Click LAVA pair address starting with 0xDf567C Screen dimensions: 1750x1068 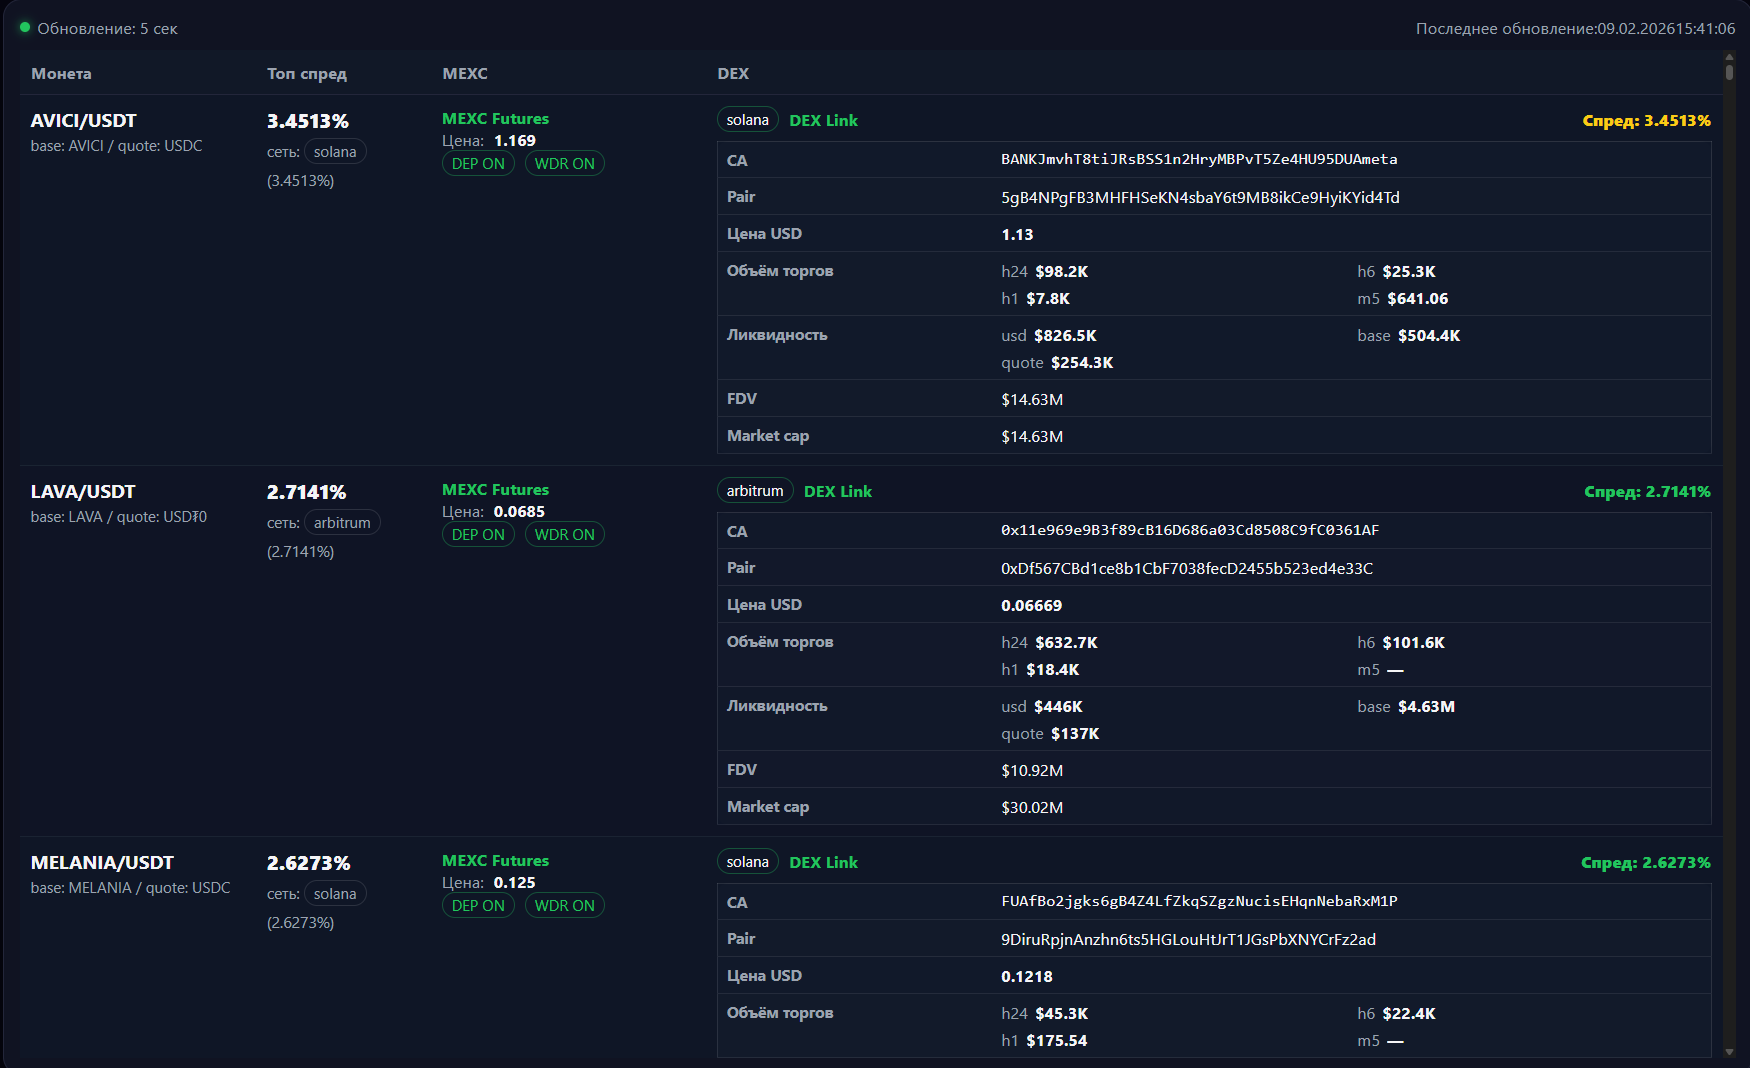(1187, 569)
